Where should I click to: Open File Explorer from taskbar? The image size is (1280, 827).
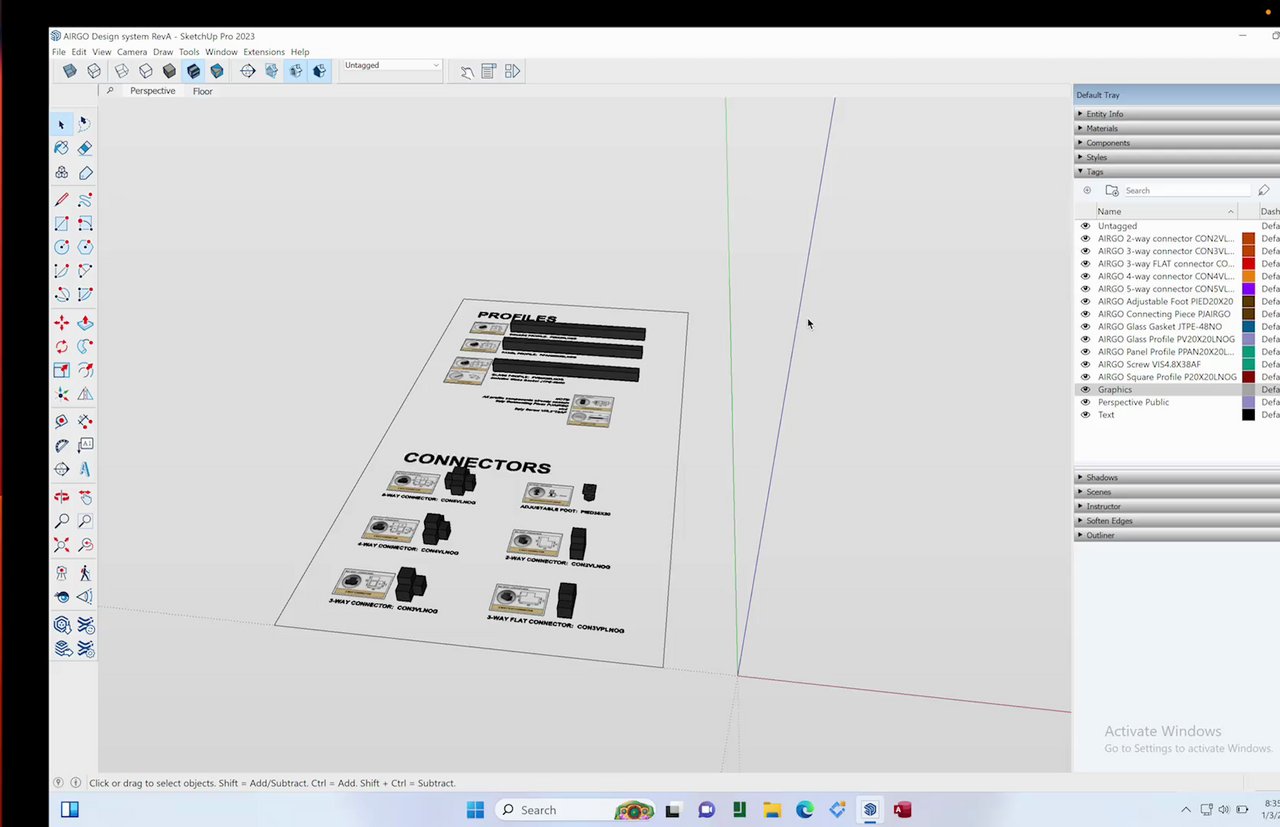point(772,810)
